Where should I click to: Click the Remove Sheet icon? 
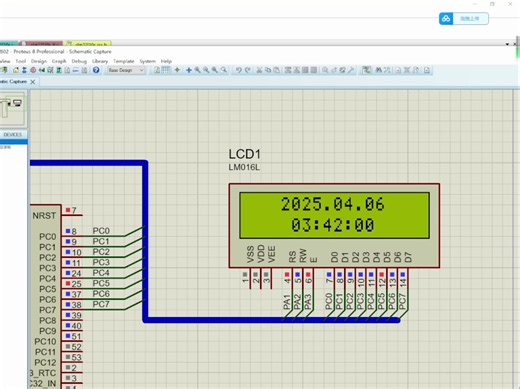click(407, 70)
